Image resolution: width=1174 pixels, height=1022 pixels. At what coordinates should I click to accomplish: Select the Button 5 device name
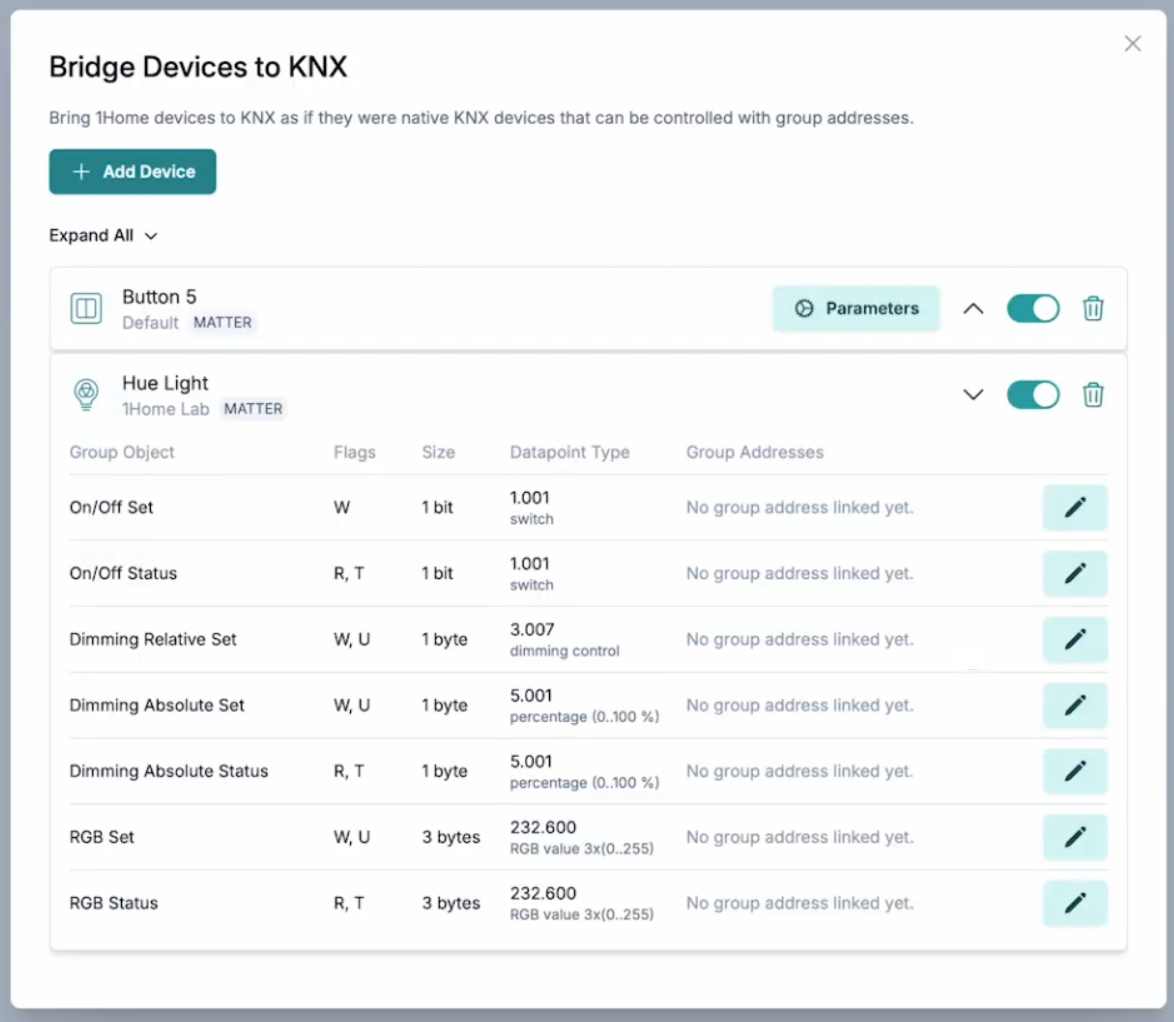pos(159,297)
